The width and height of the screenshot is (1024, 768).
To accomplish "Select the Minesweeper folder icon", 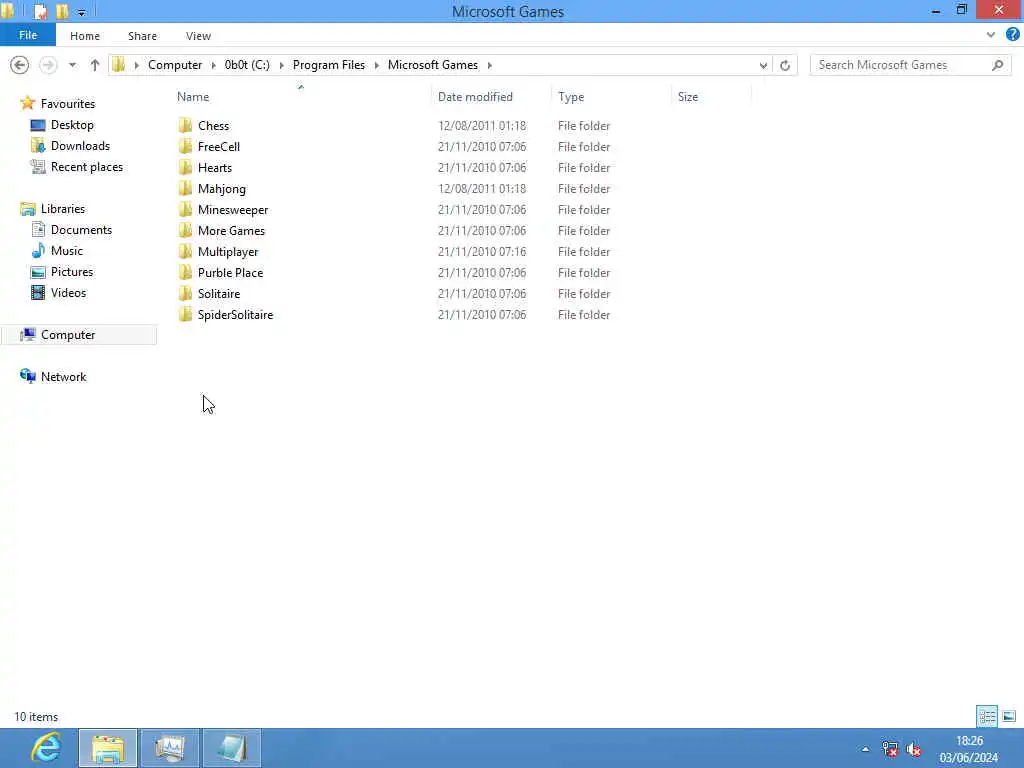I will (186, 209).
